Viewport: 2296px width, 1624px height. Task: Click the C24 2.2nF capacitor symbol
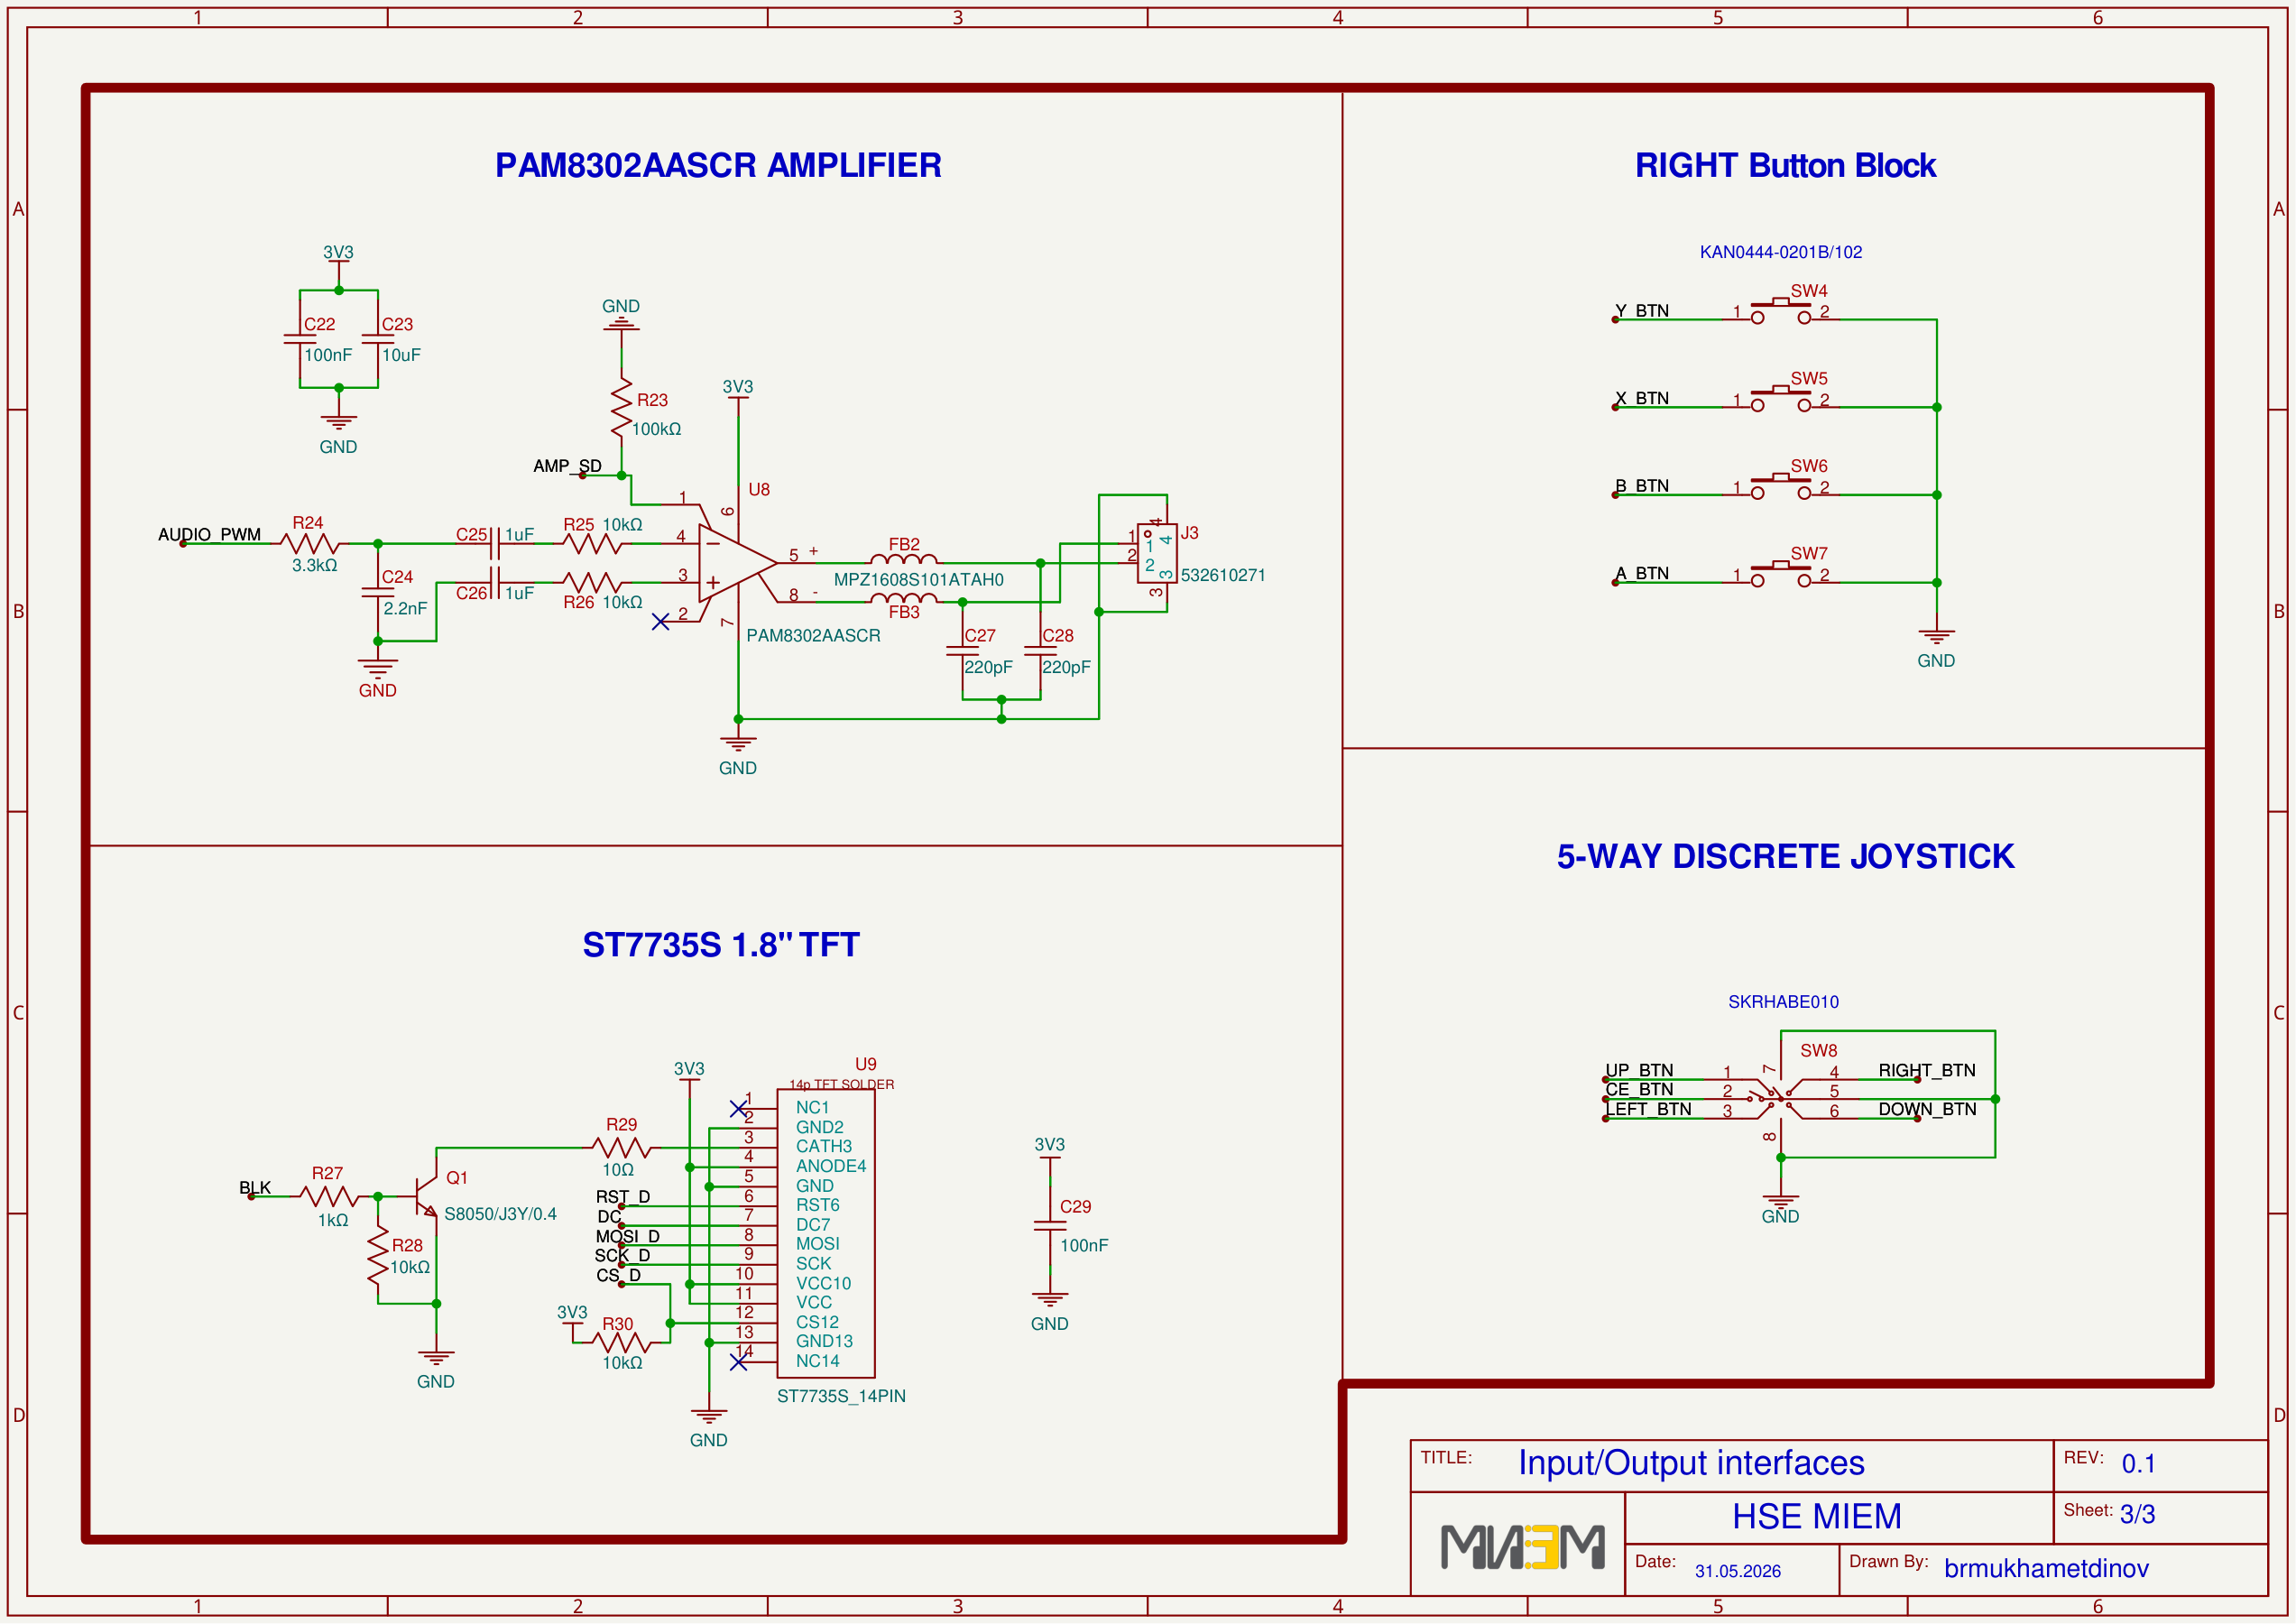[x=378, y=592]
